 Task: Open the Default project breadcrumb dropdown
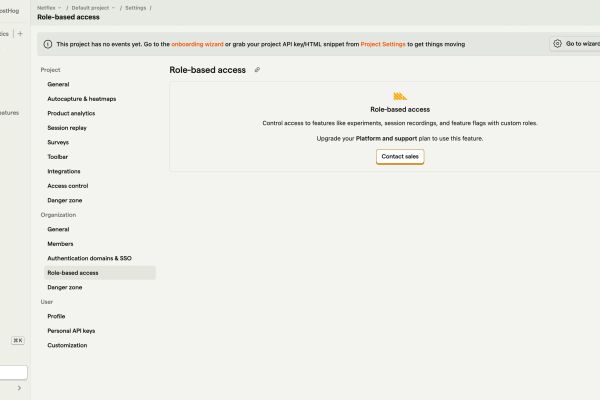[x=93, y=8]
